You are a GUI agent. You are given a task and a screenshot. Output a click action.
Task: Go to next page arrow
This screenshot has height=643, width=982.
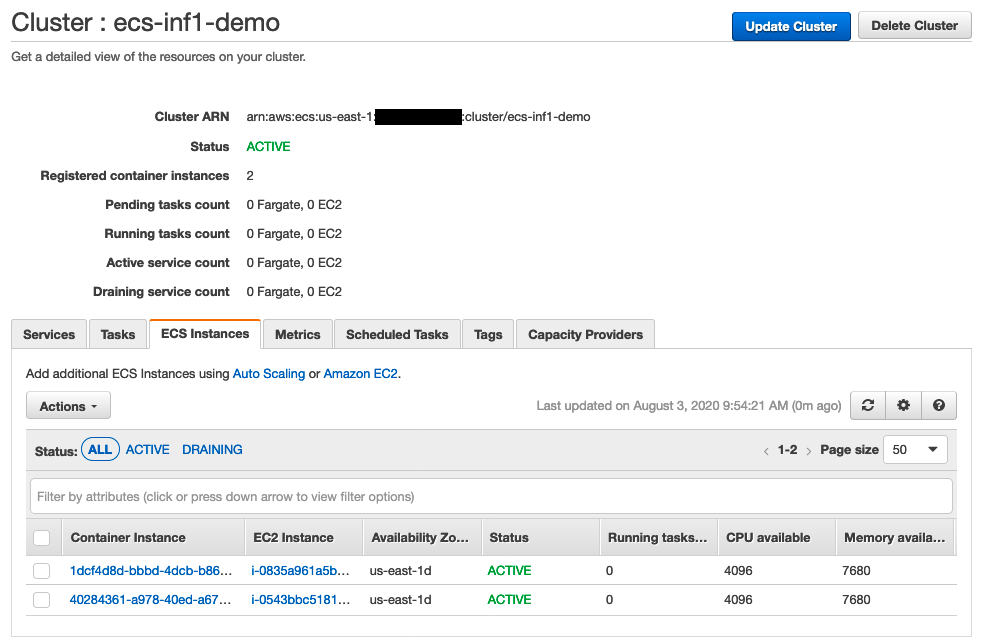coord(809,451)
